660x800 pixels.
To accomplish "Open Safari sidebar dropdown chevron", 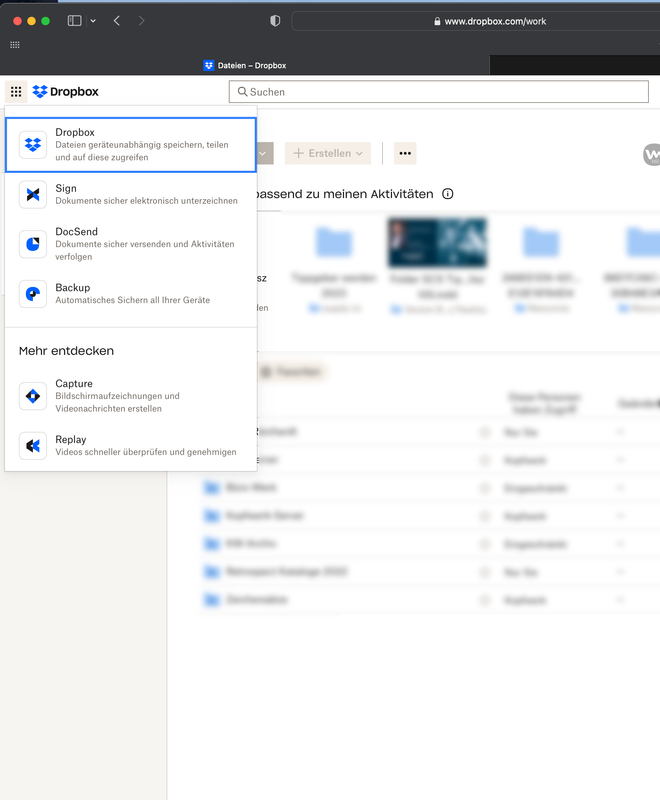I will tap(93, 21).
